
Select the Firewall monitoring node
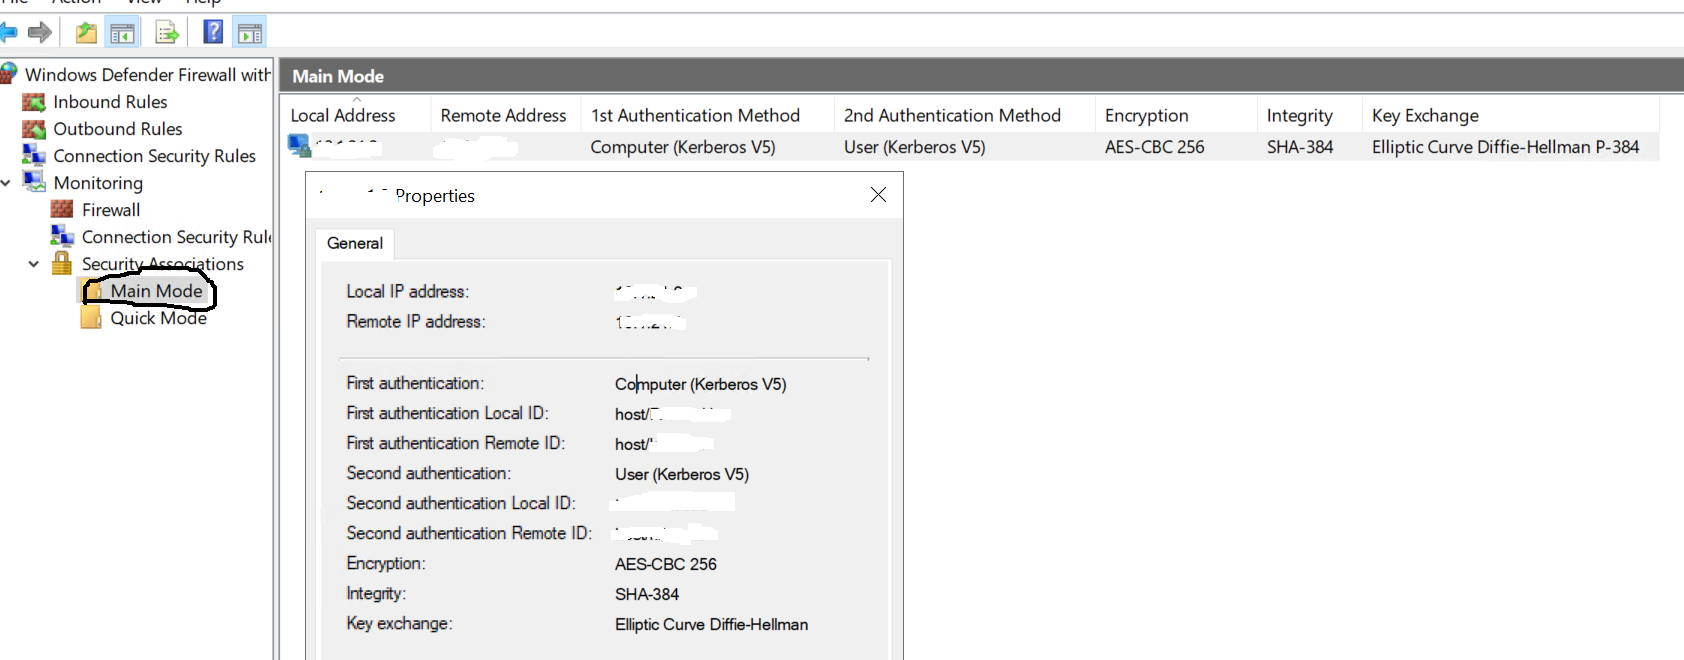[109, 209]
